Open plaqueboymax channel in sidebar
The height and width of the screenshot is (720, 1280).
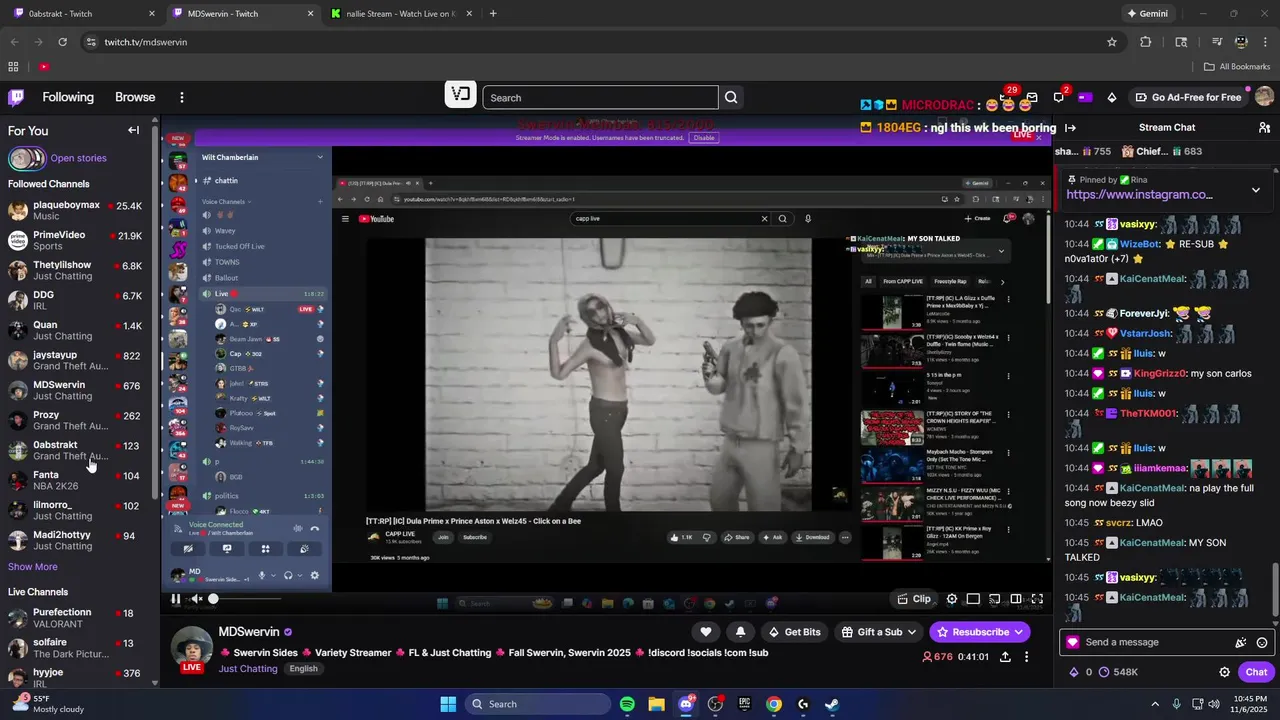click(75, 210)
